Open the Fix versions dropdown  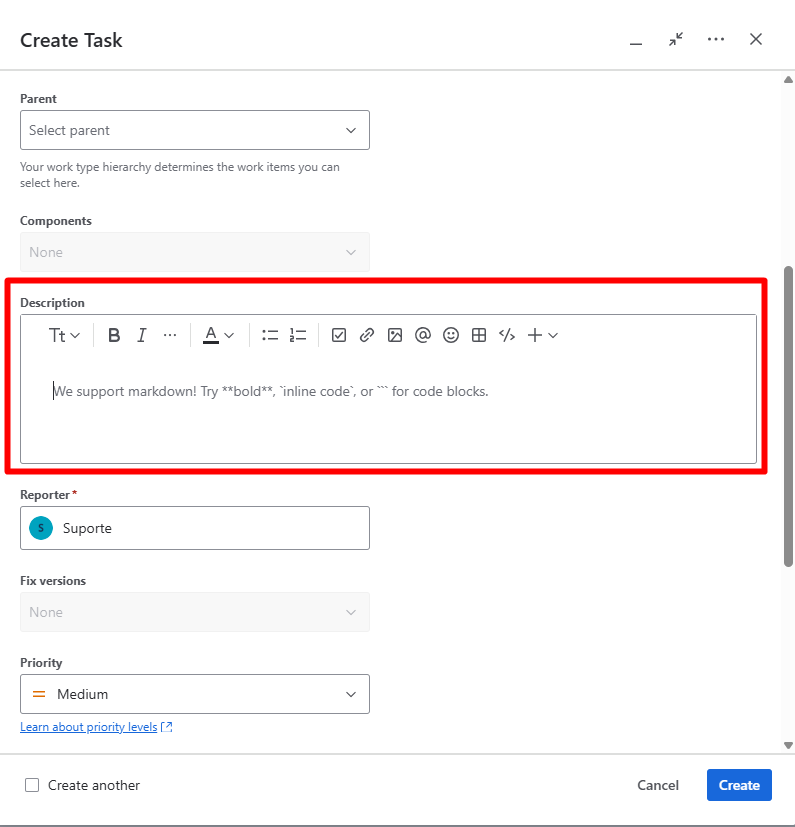195,612
